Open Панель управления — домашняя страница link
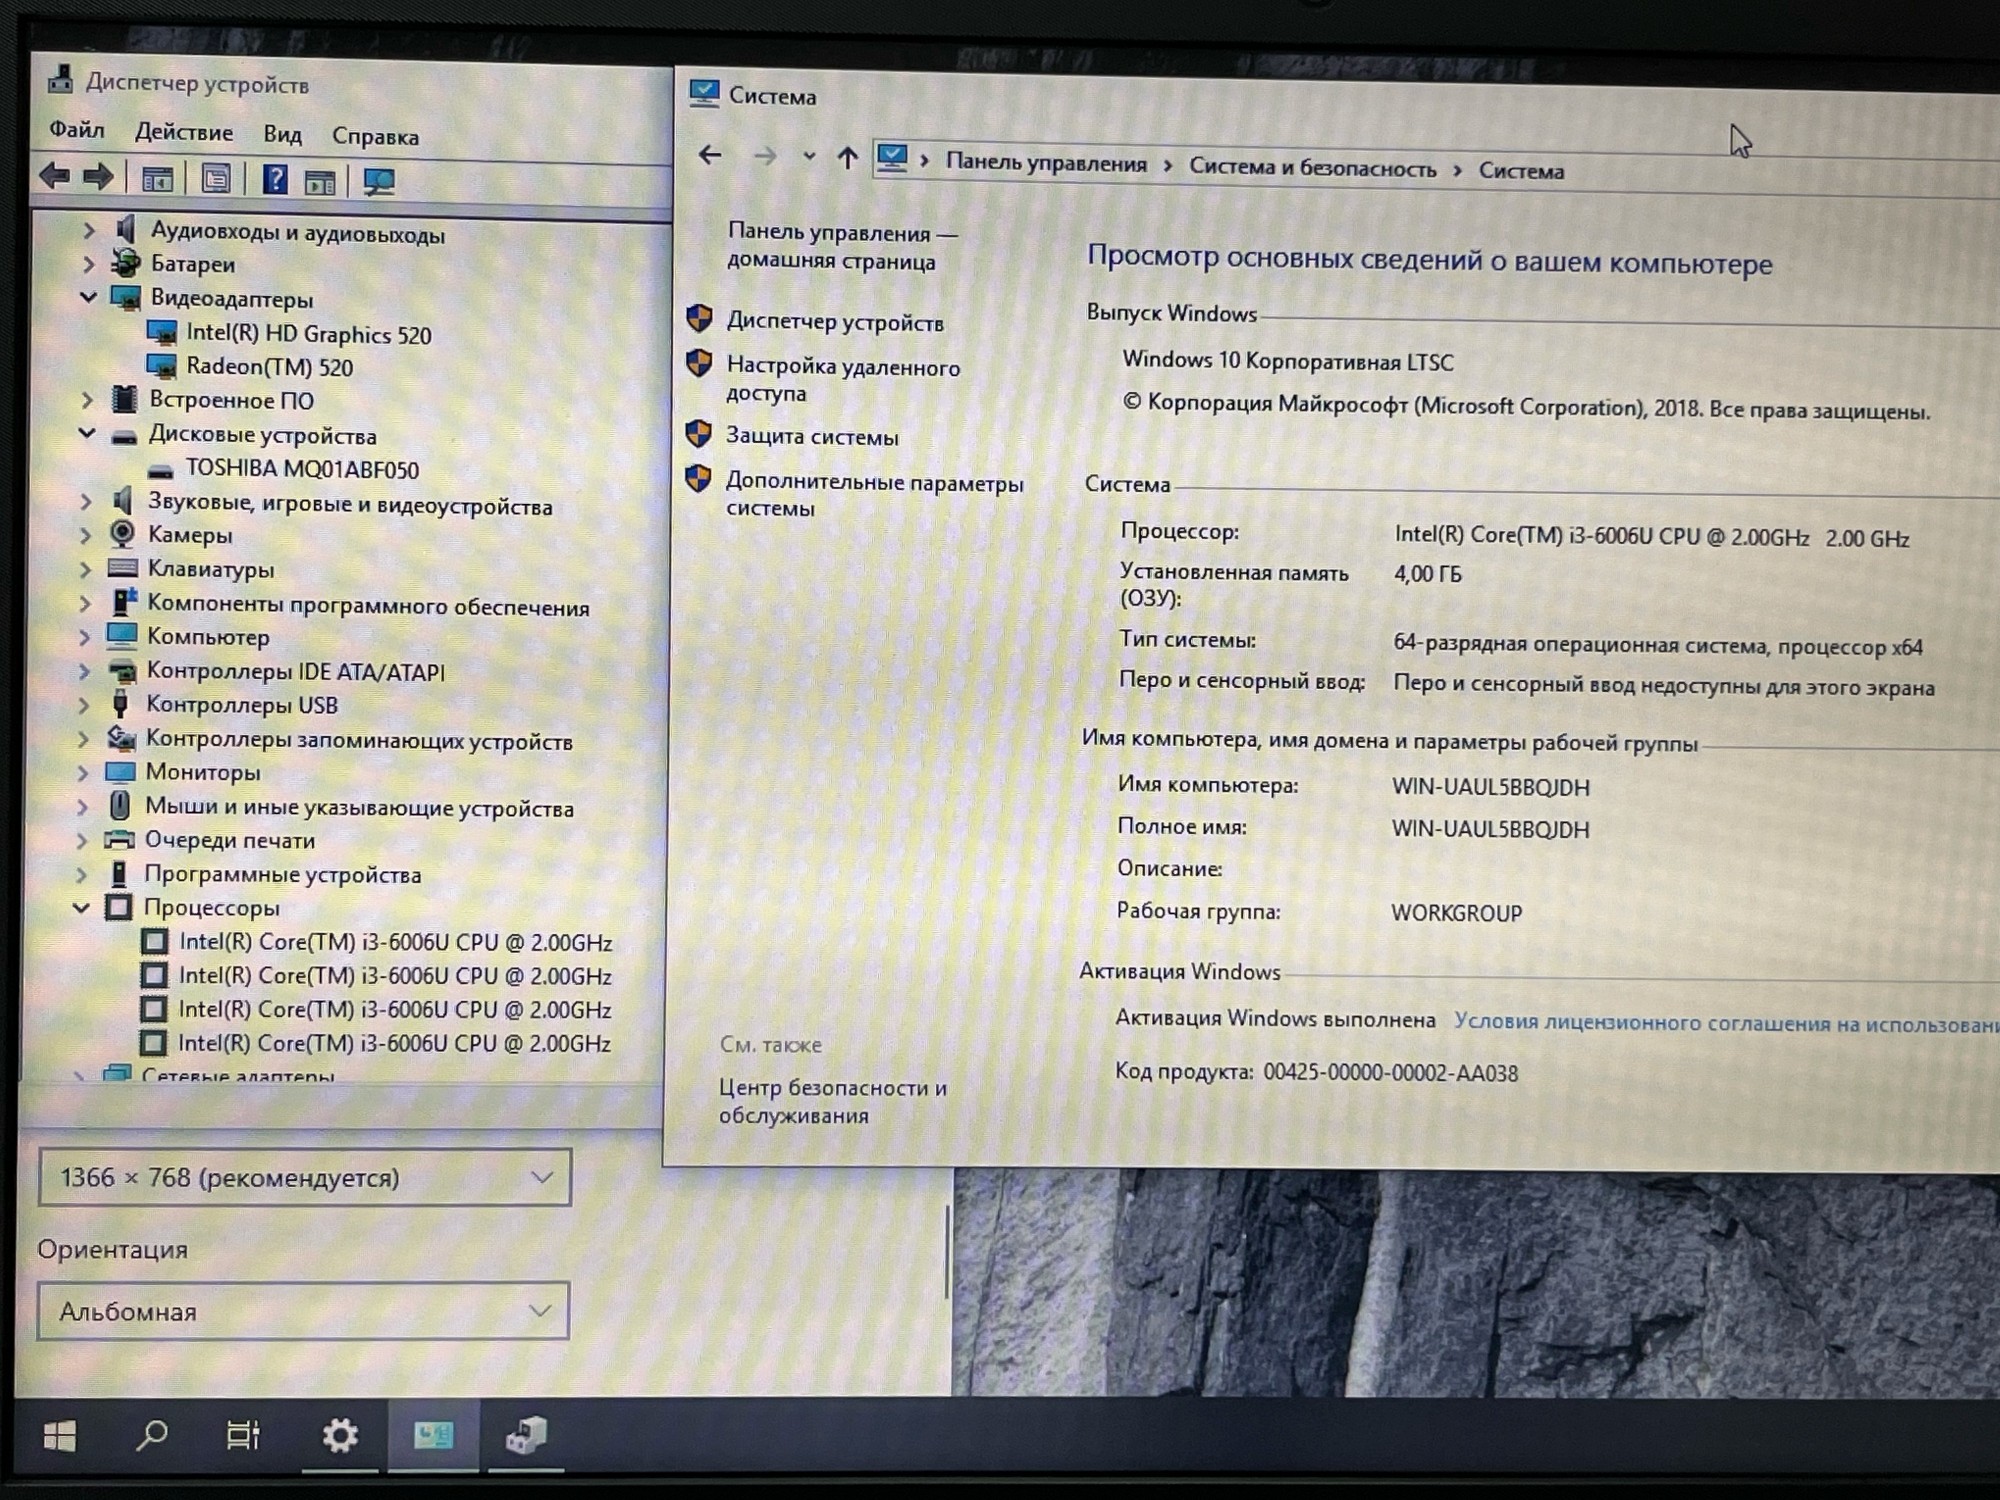The height and width of the screenshot is (1500, 2000). [x=842, y=246]
